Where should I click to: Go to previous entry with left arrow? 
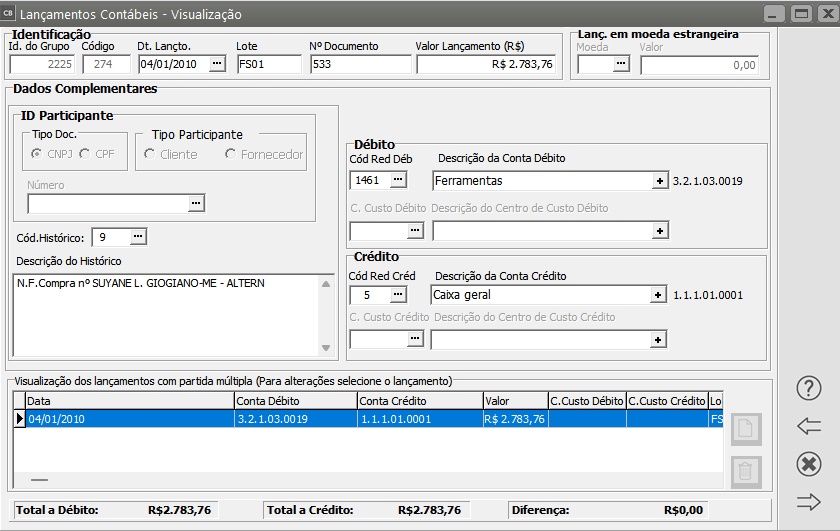point(808,426)
